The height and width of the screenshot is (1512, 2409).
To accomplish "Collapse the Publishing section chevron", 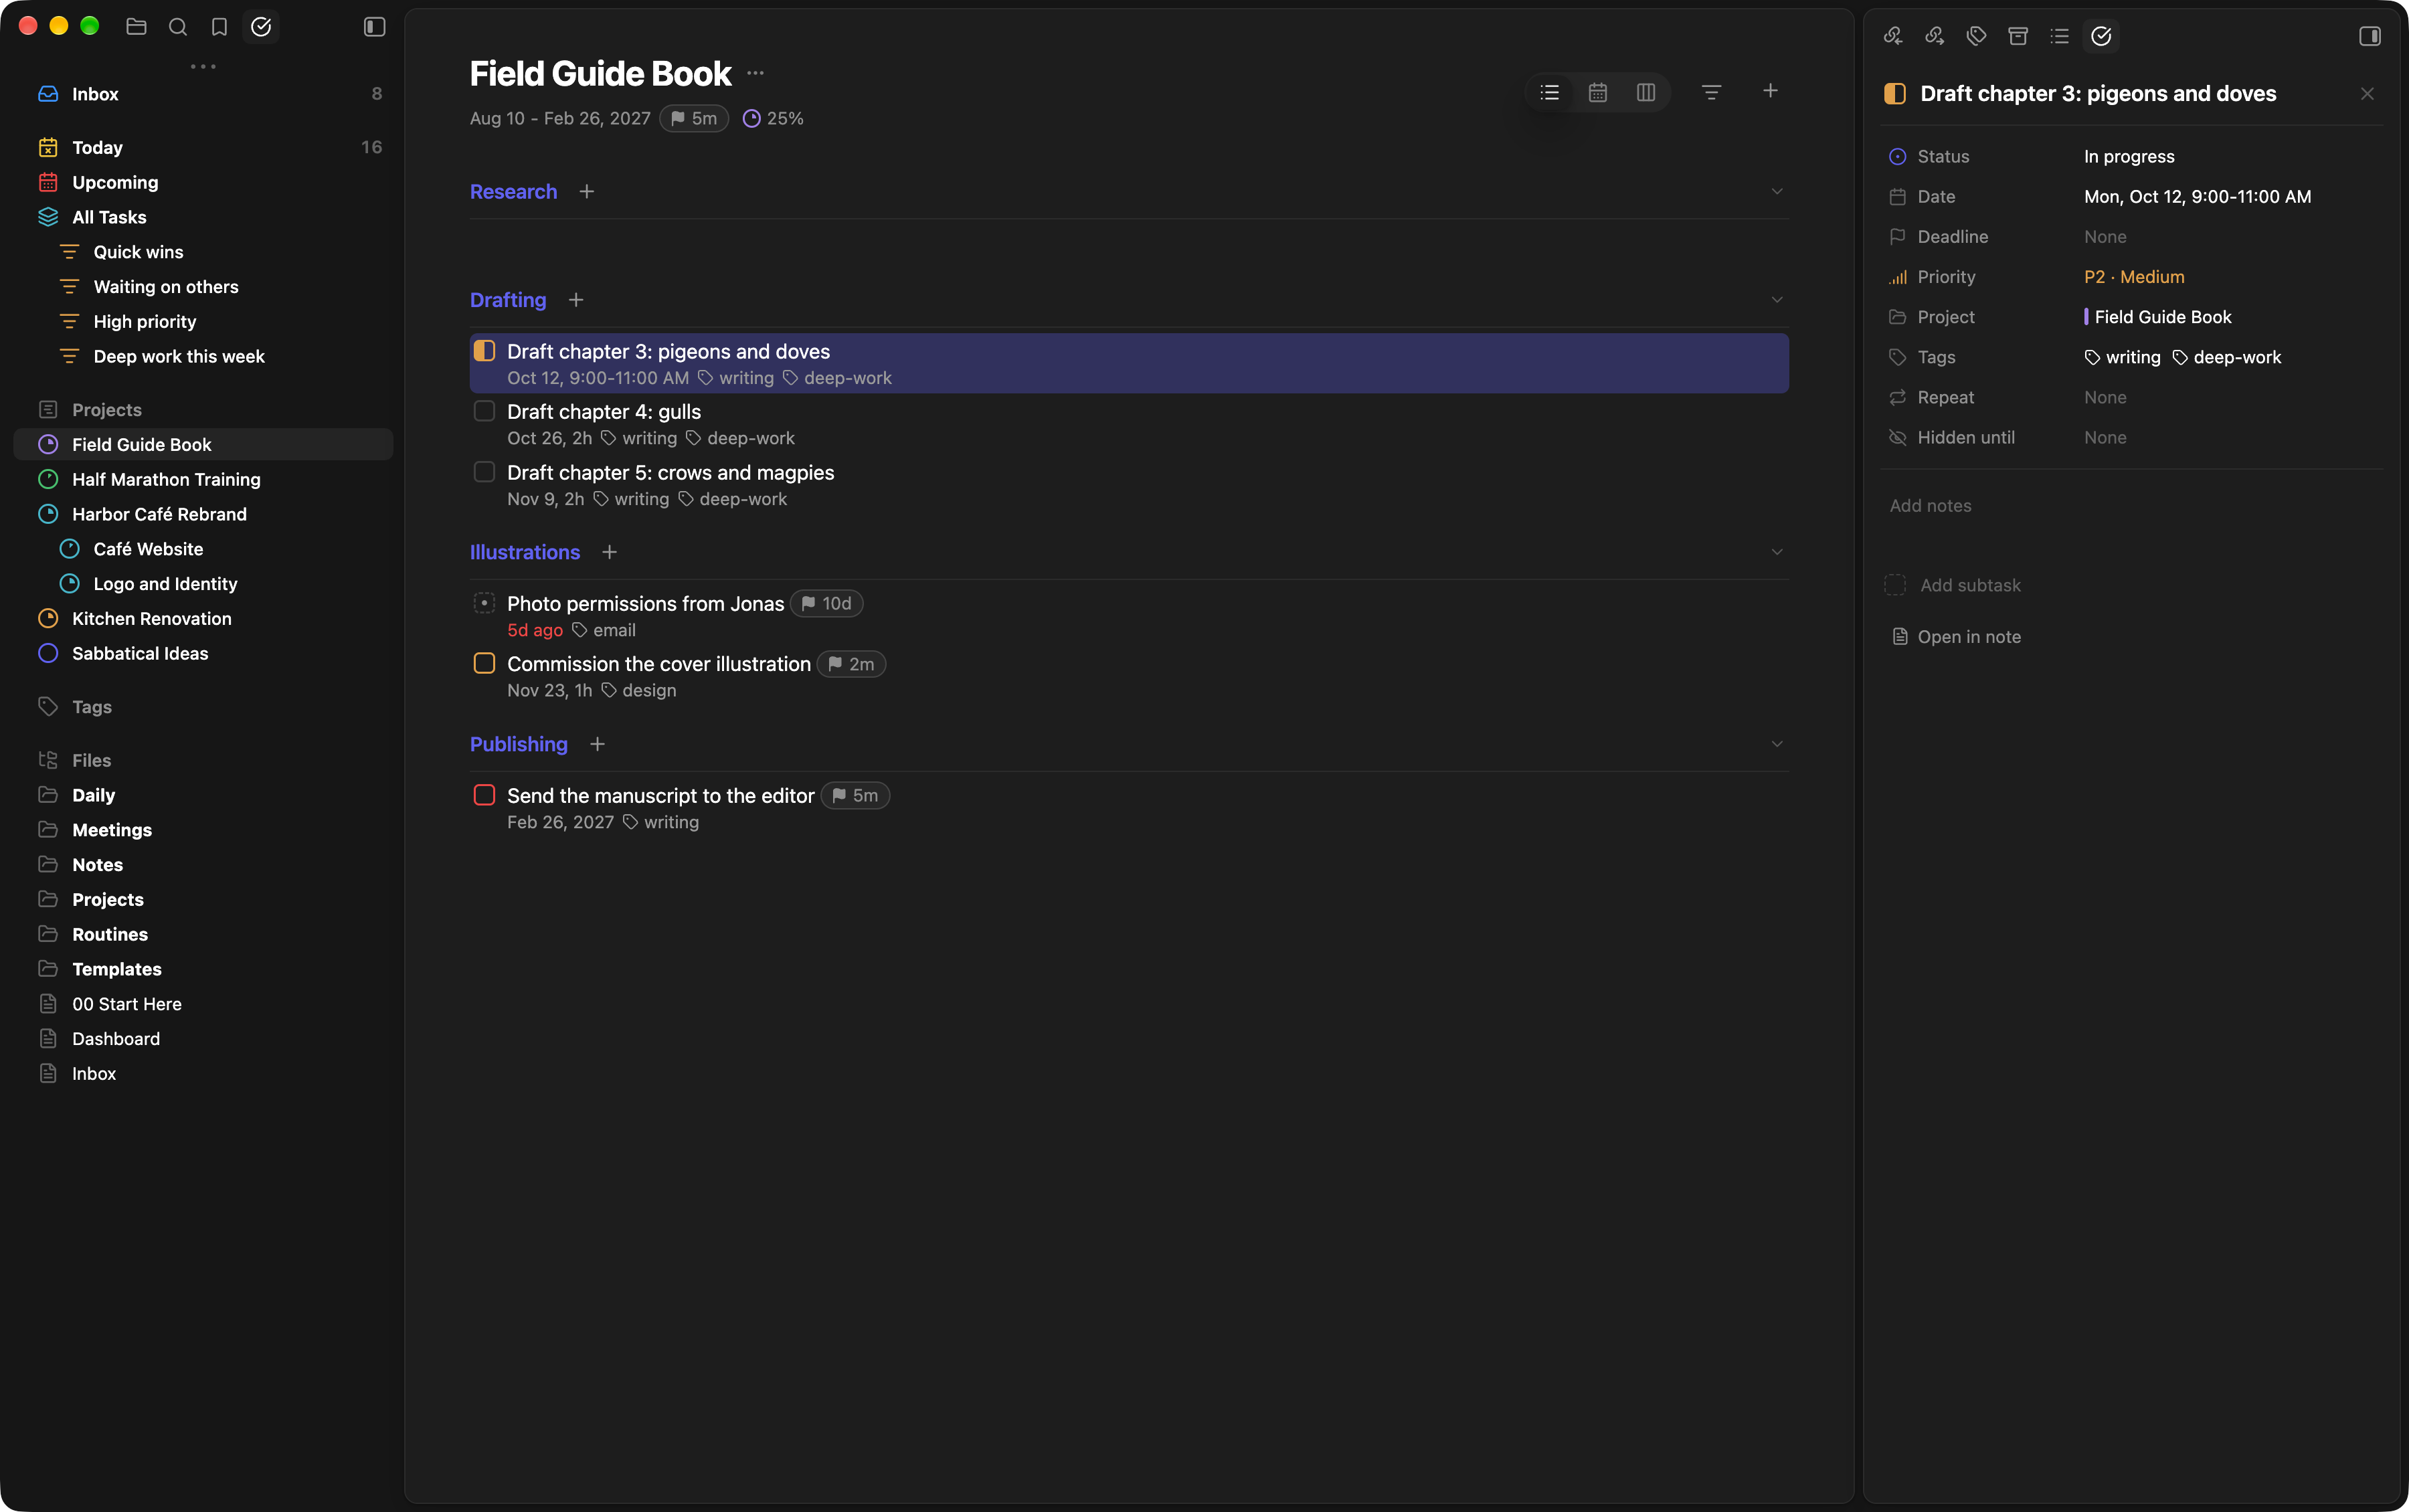I will coord(1777,744).
